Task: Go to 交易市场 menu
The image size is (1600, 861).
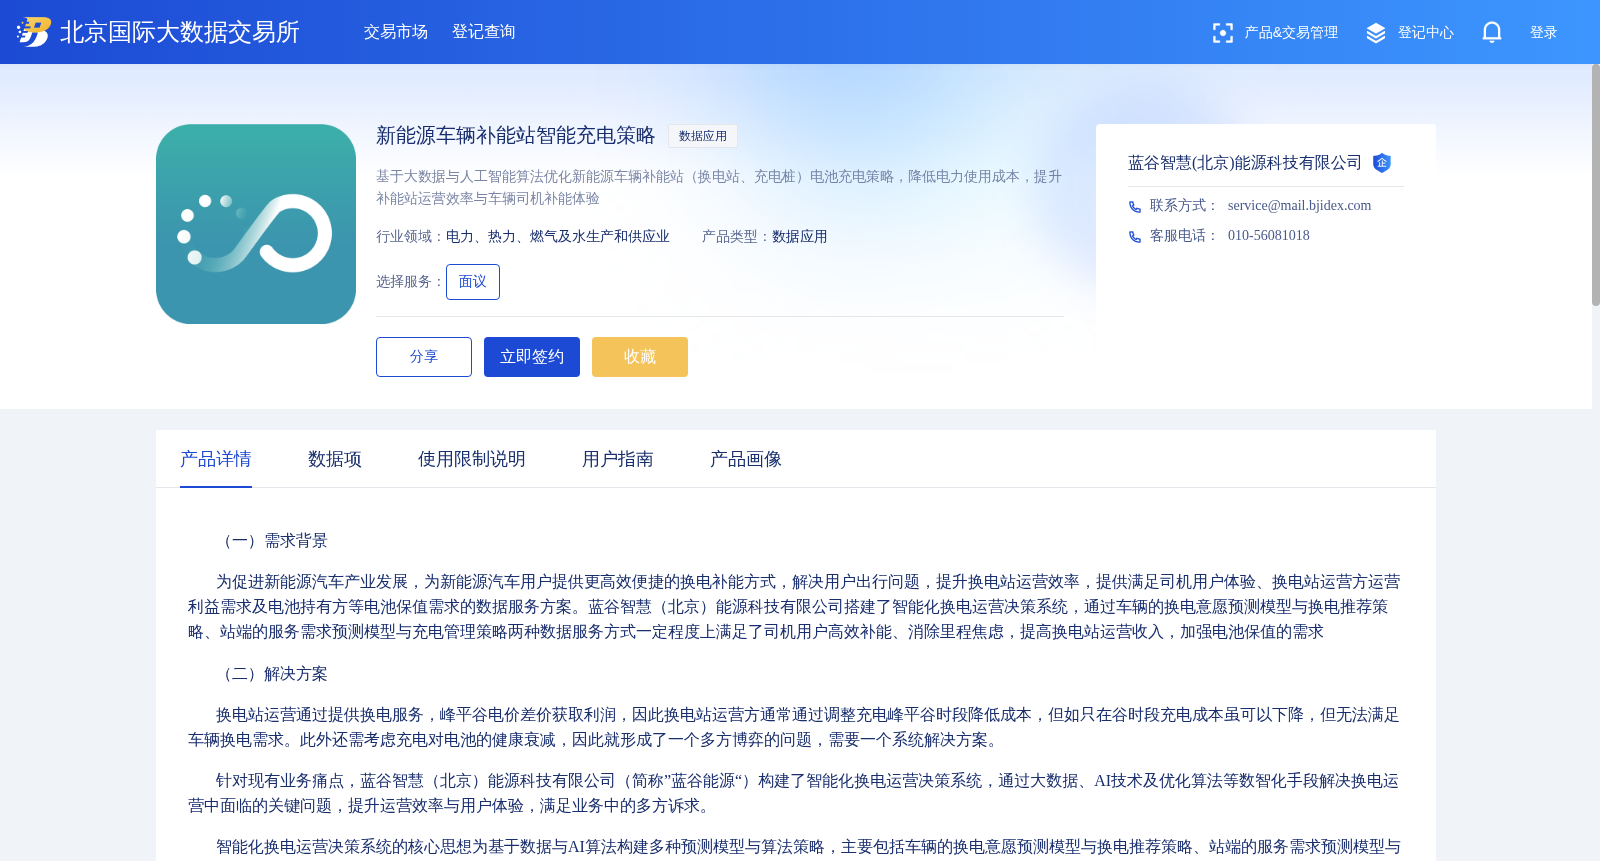Action: pyautogui.click(x=396, y=32)
